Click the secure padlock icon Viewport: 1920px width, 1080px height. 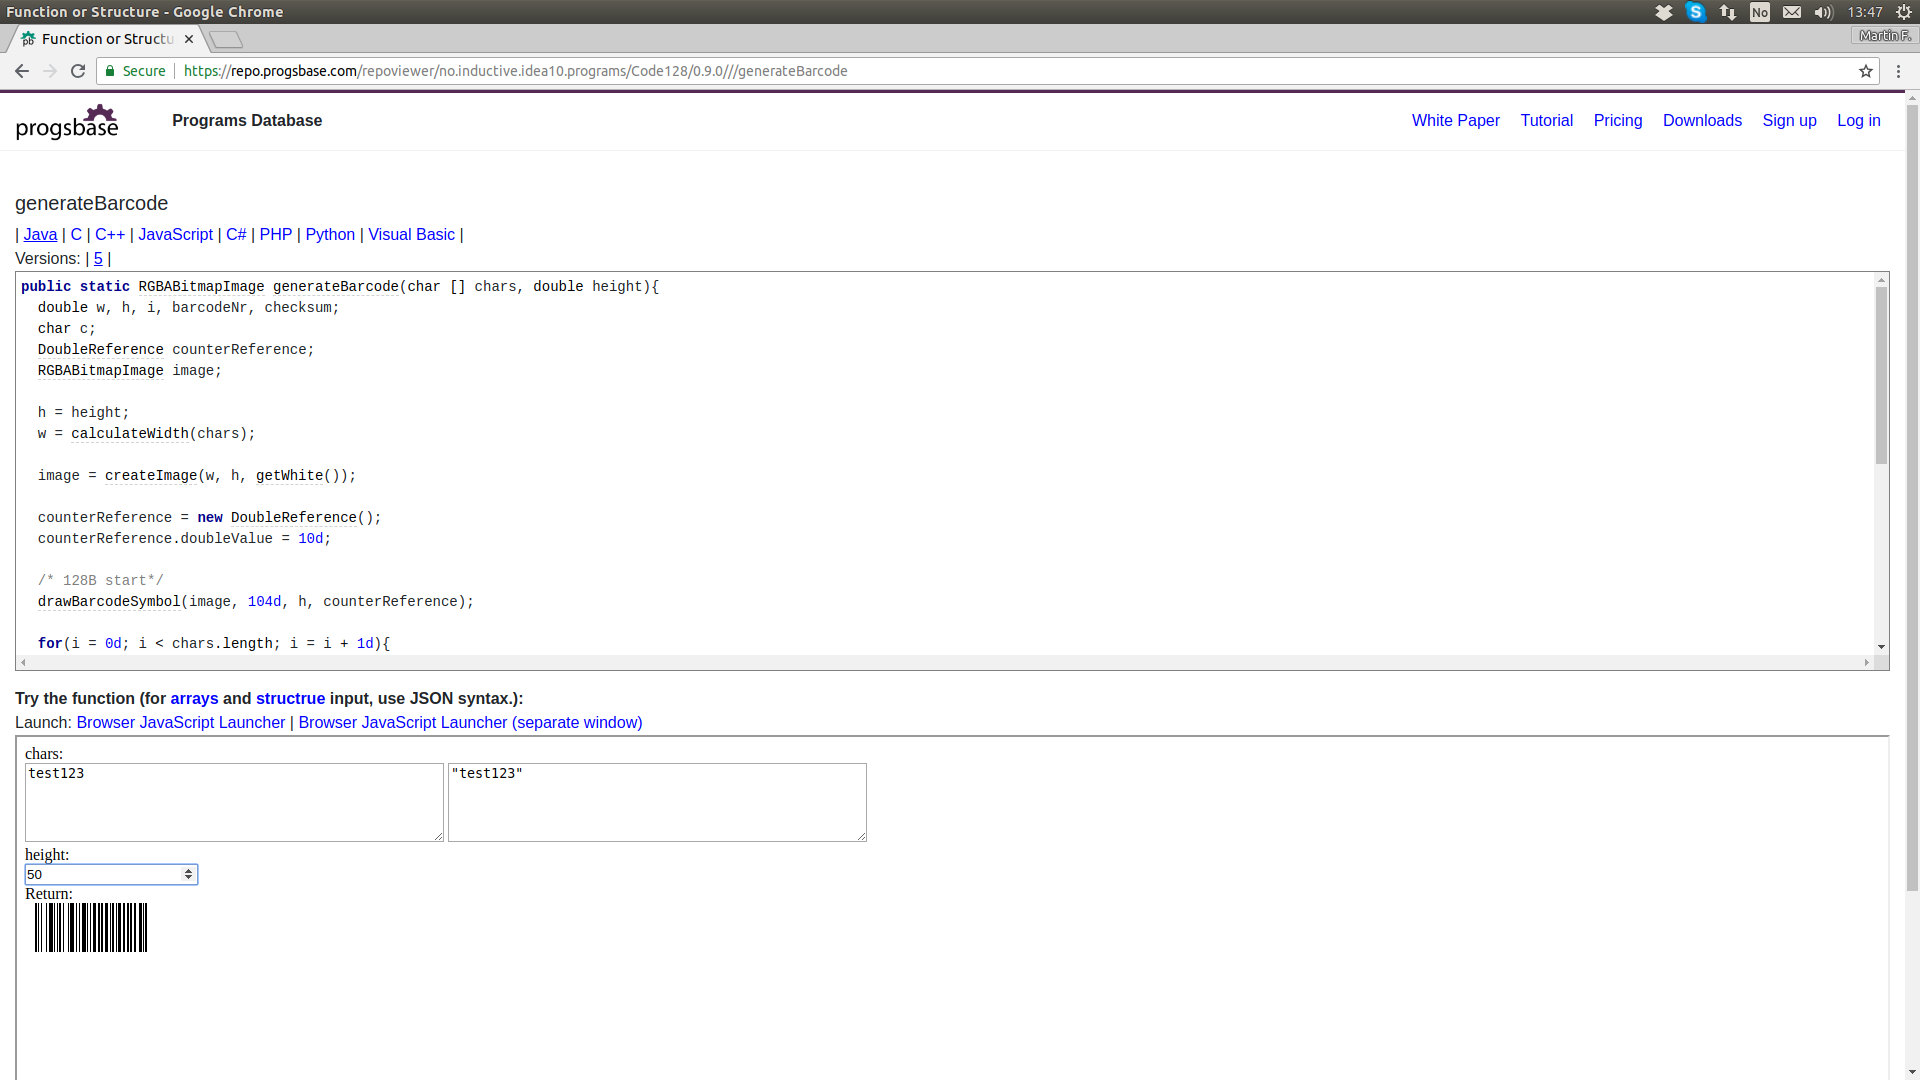[111, 71]
